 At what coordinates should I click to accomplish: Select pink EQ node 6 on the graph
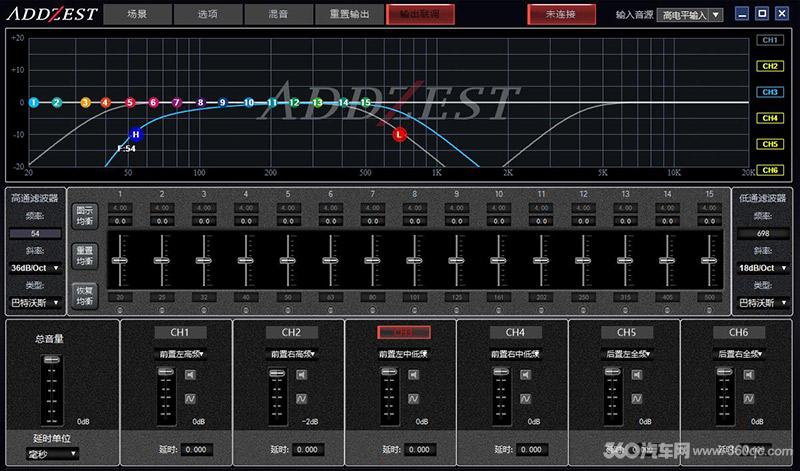pos(153,103)
